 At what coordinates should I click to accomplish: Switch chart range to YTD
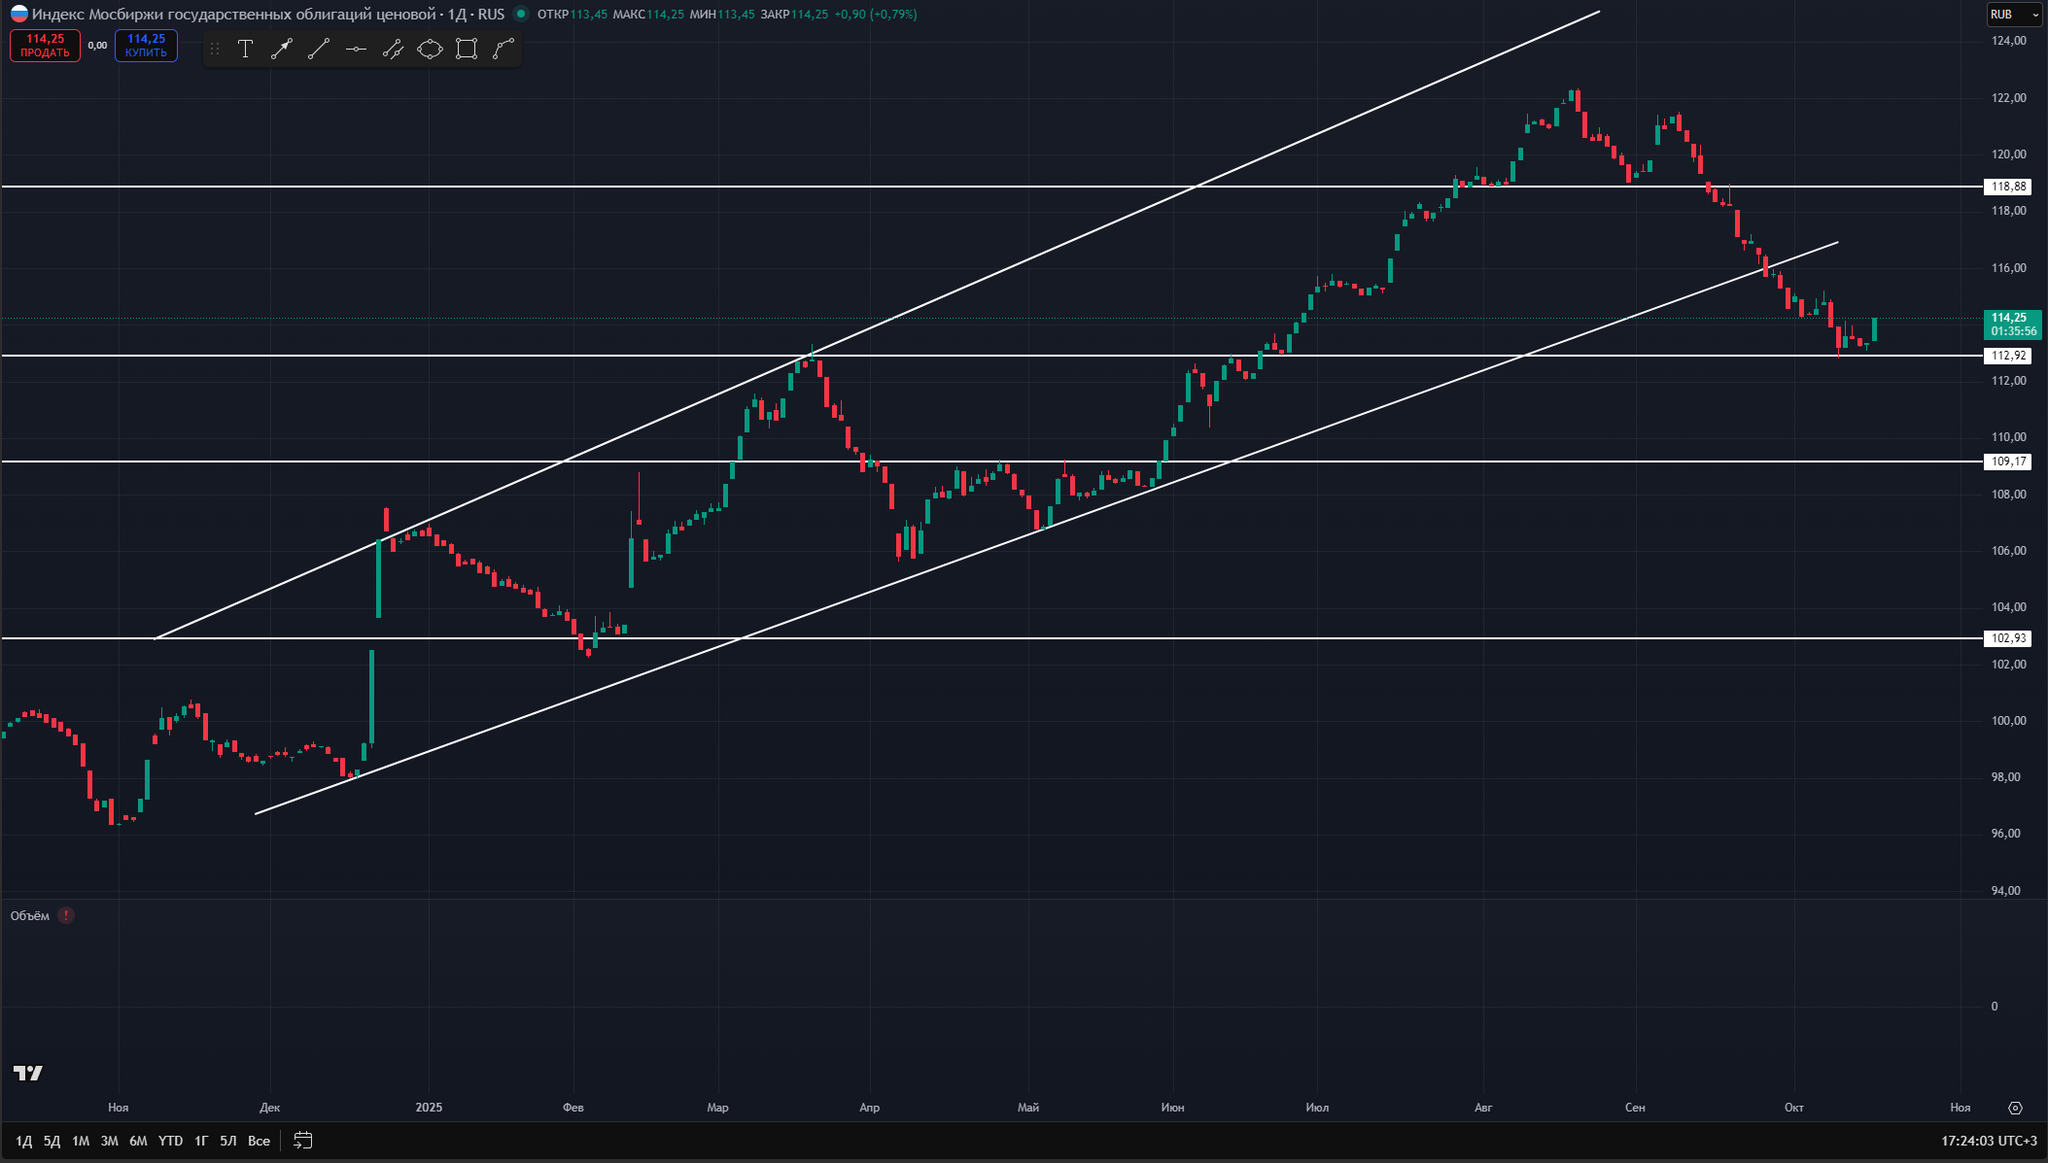point(170,1141)
